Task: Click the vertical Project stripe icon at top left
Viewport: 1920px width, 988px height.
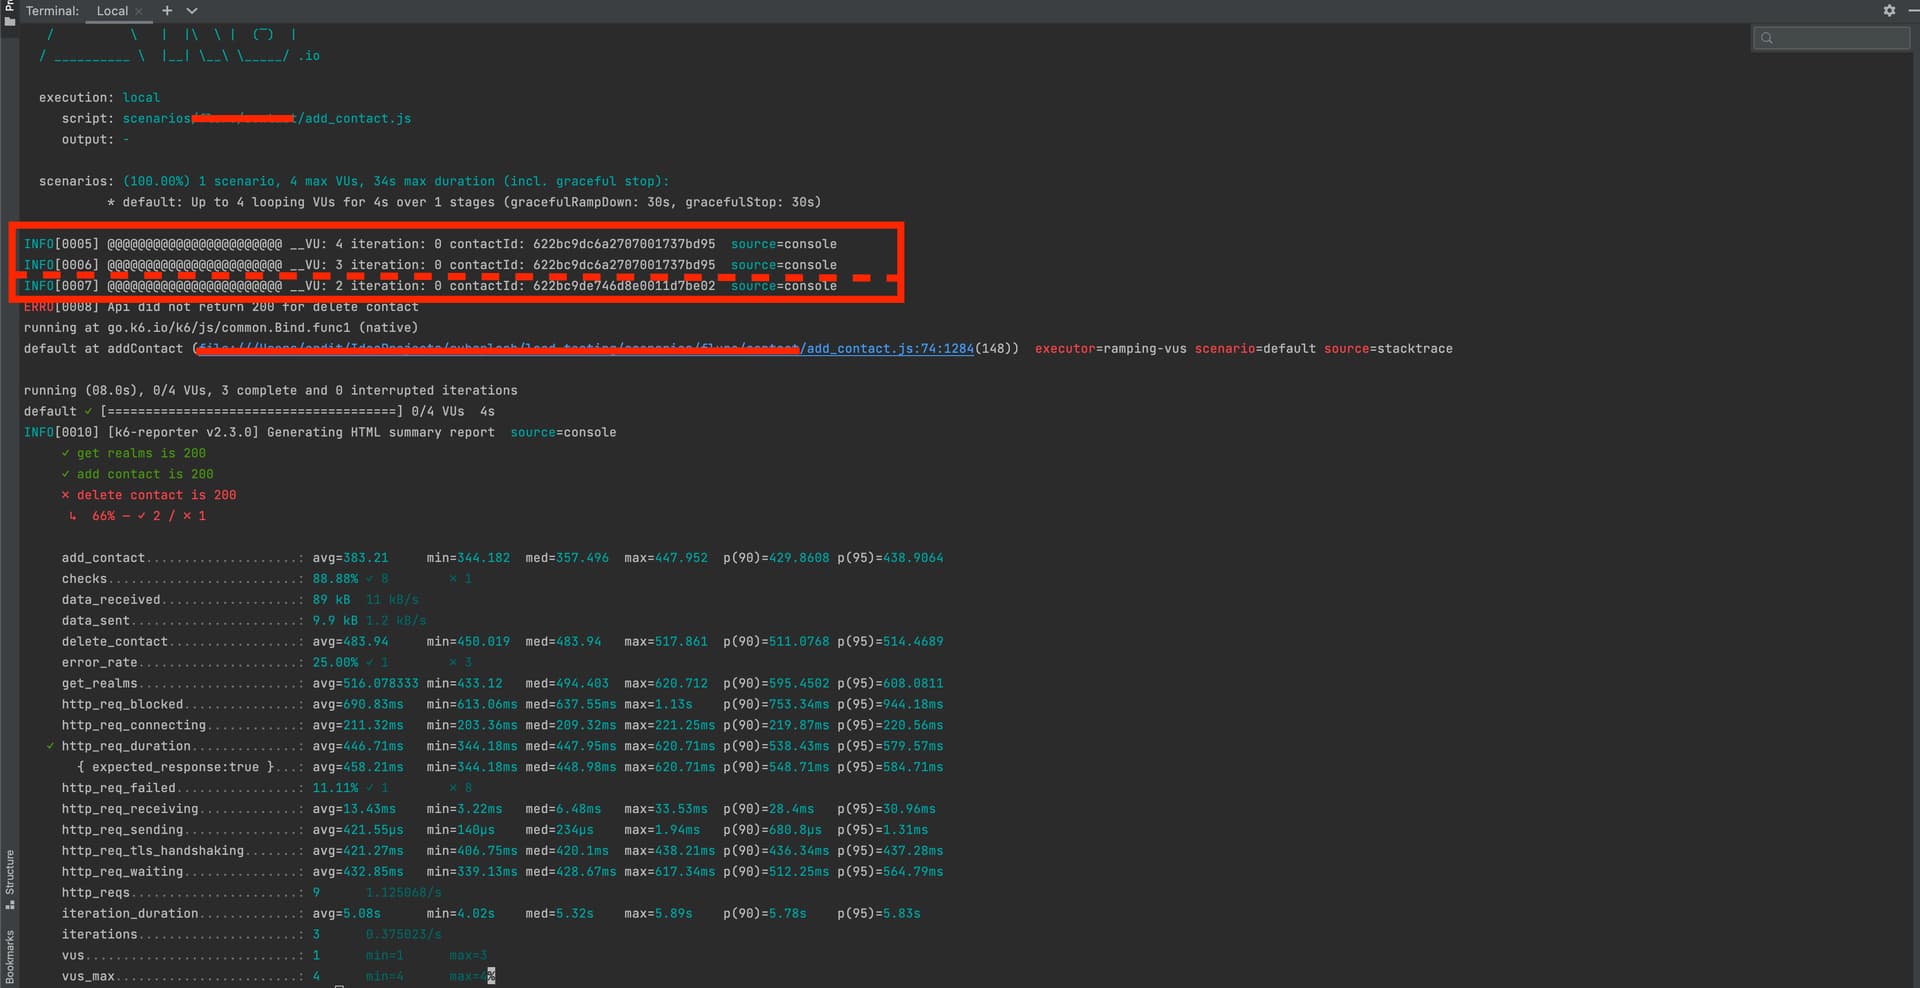Action: pos(10,7)
